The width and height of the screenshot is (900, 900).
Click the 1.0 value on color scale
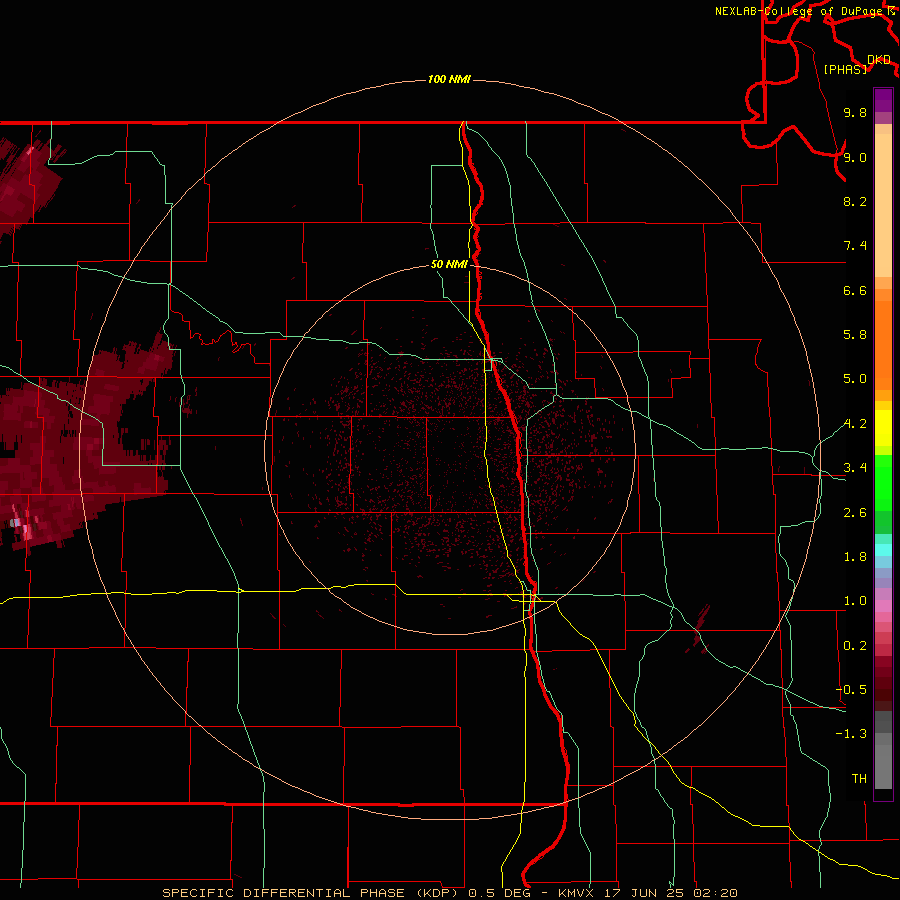(x=855, y=601)
